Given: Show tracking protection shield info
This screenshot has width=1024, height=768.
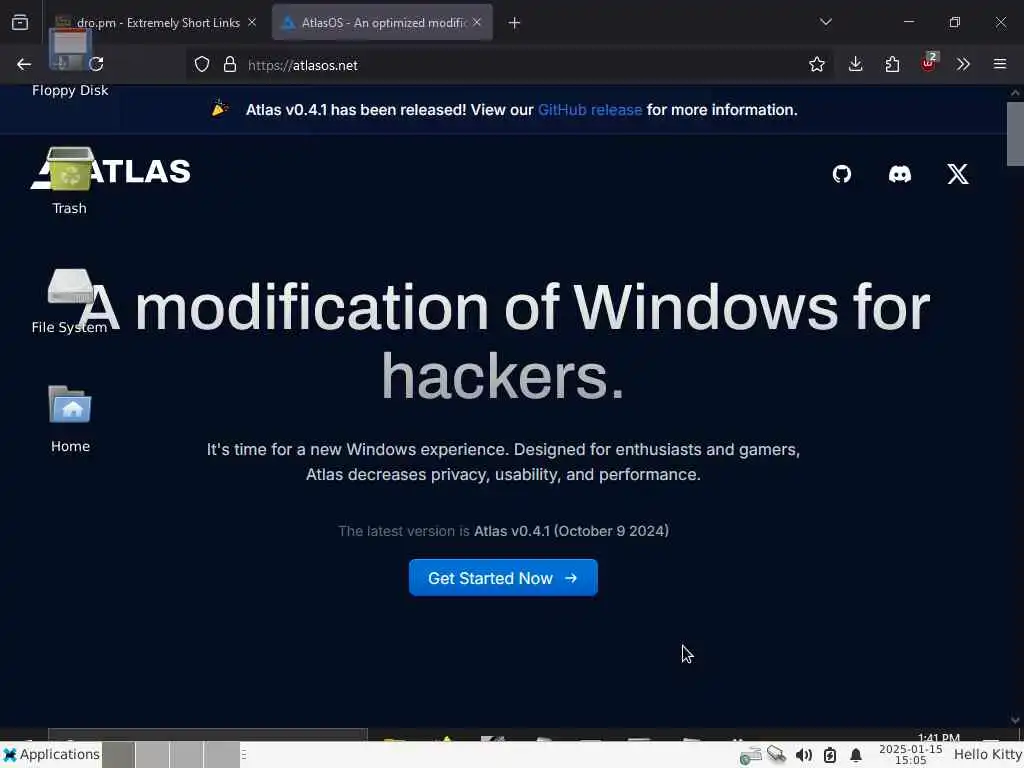Looking at the screenshot, I should point(202,64).
